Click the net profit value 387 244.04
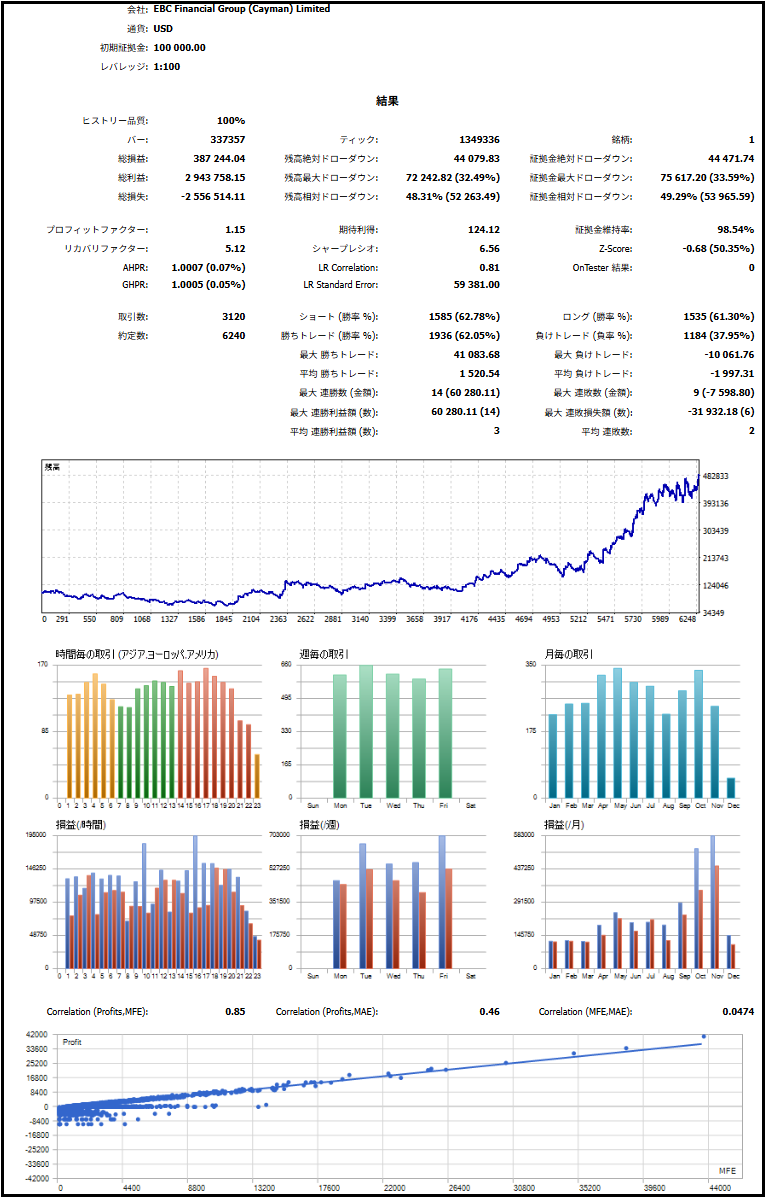The height and width of the screenshot is (1197, 766). (x=218, y=158)
